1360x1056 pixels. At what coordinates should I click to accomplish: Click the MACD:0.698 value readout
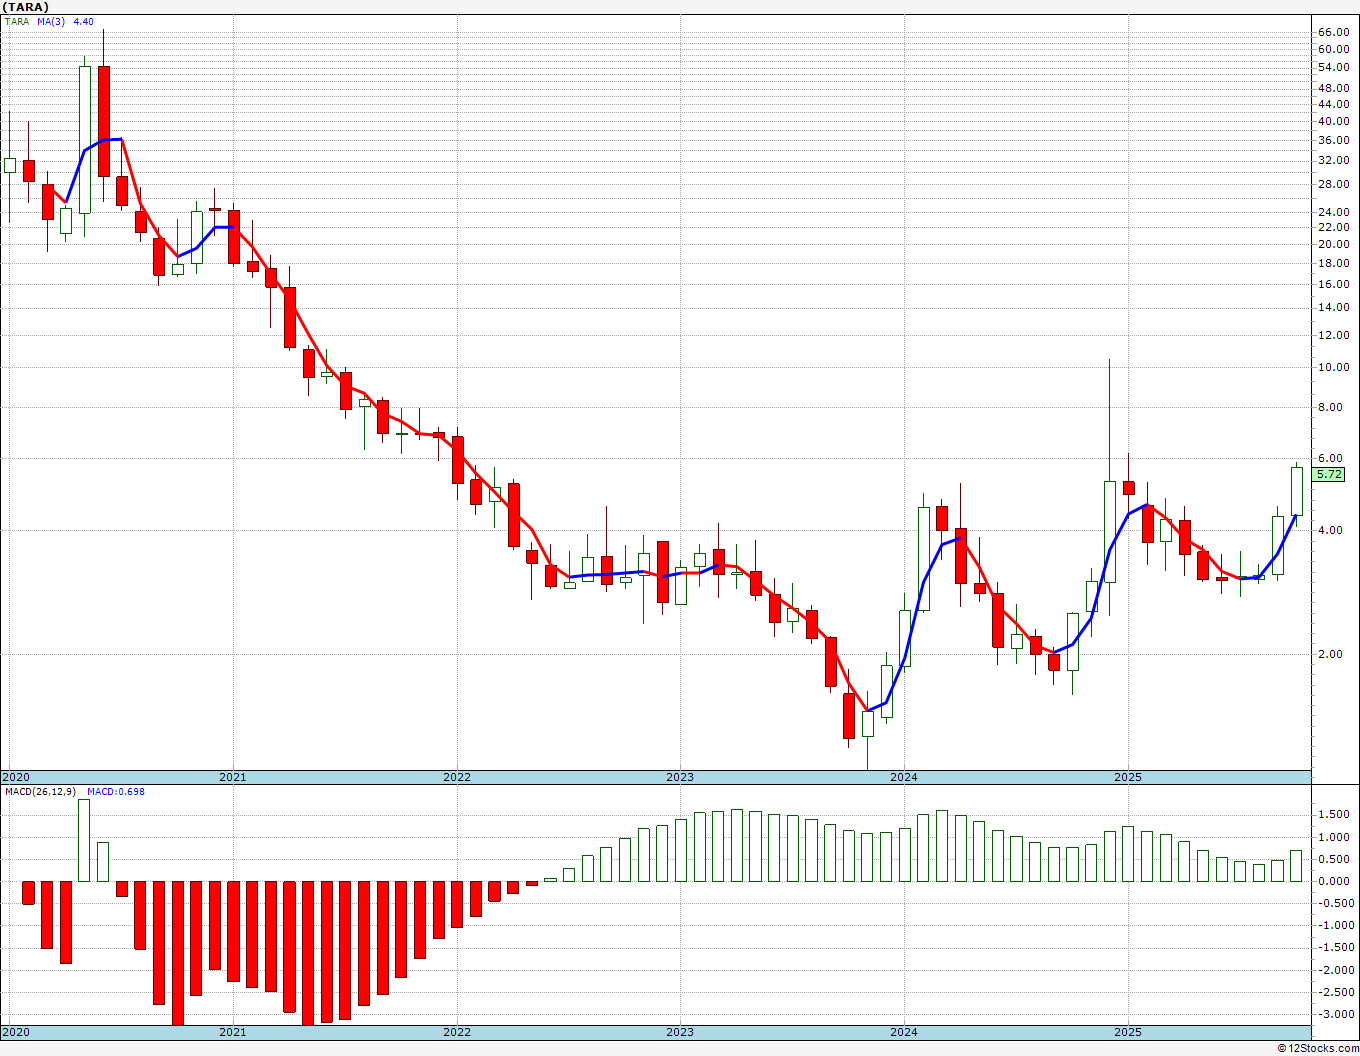tap(116, 791)
